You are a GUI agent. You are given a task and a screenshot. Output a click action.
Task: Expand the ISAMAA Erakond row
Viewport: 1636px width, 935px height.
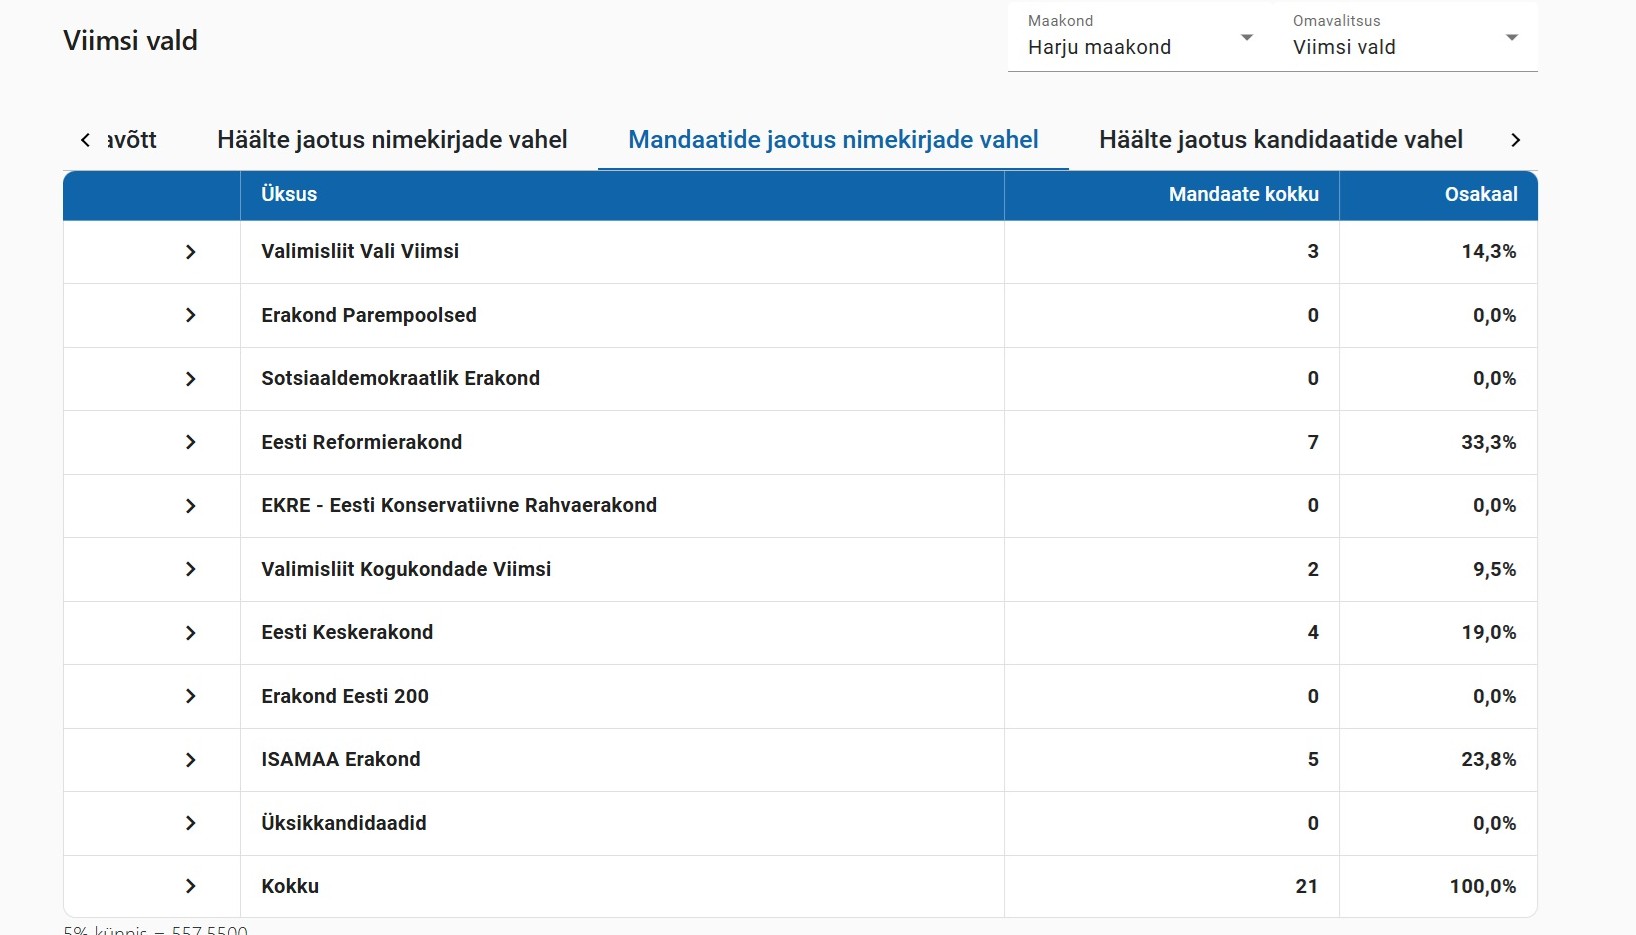tap(190, 760)
